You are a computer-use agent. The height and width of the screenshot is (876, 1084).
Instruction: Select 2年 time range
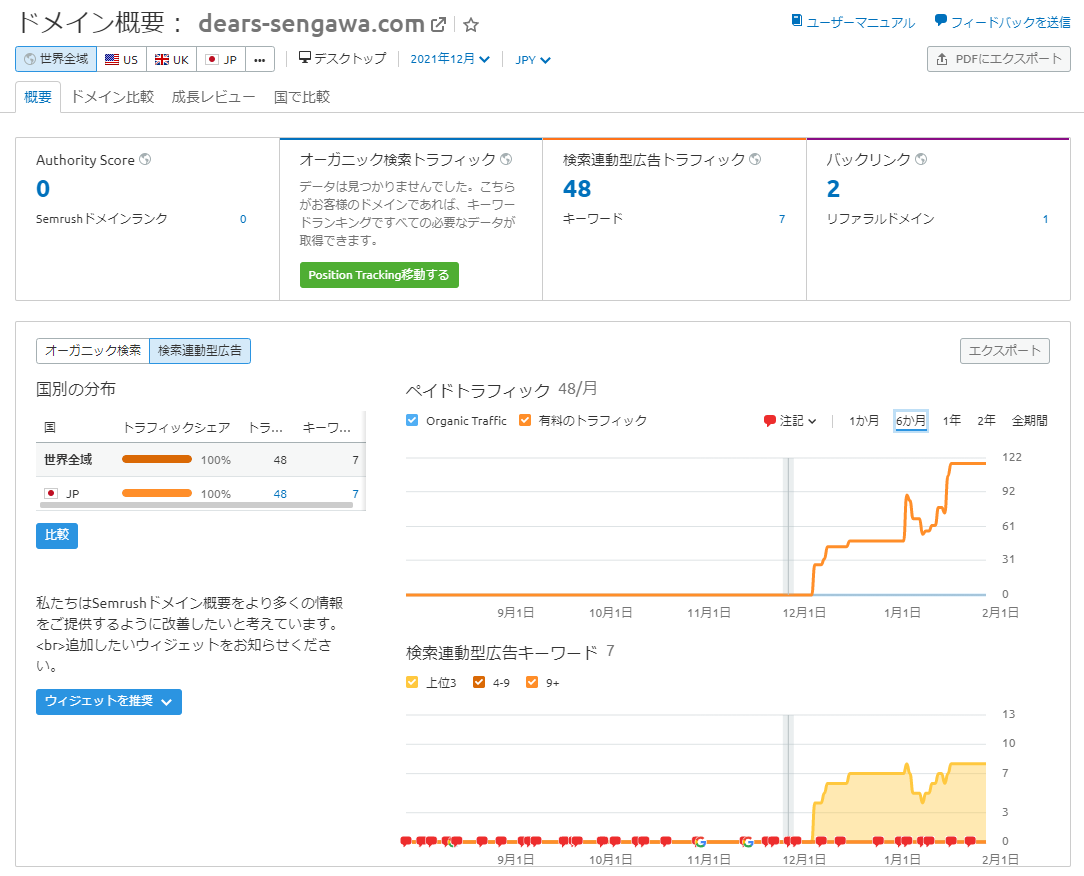point(987,420)
